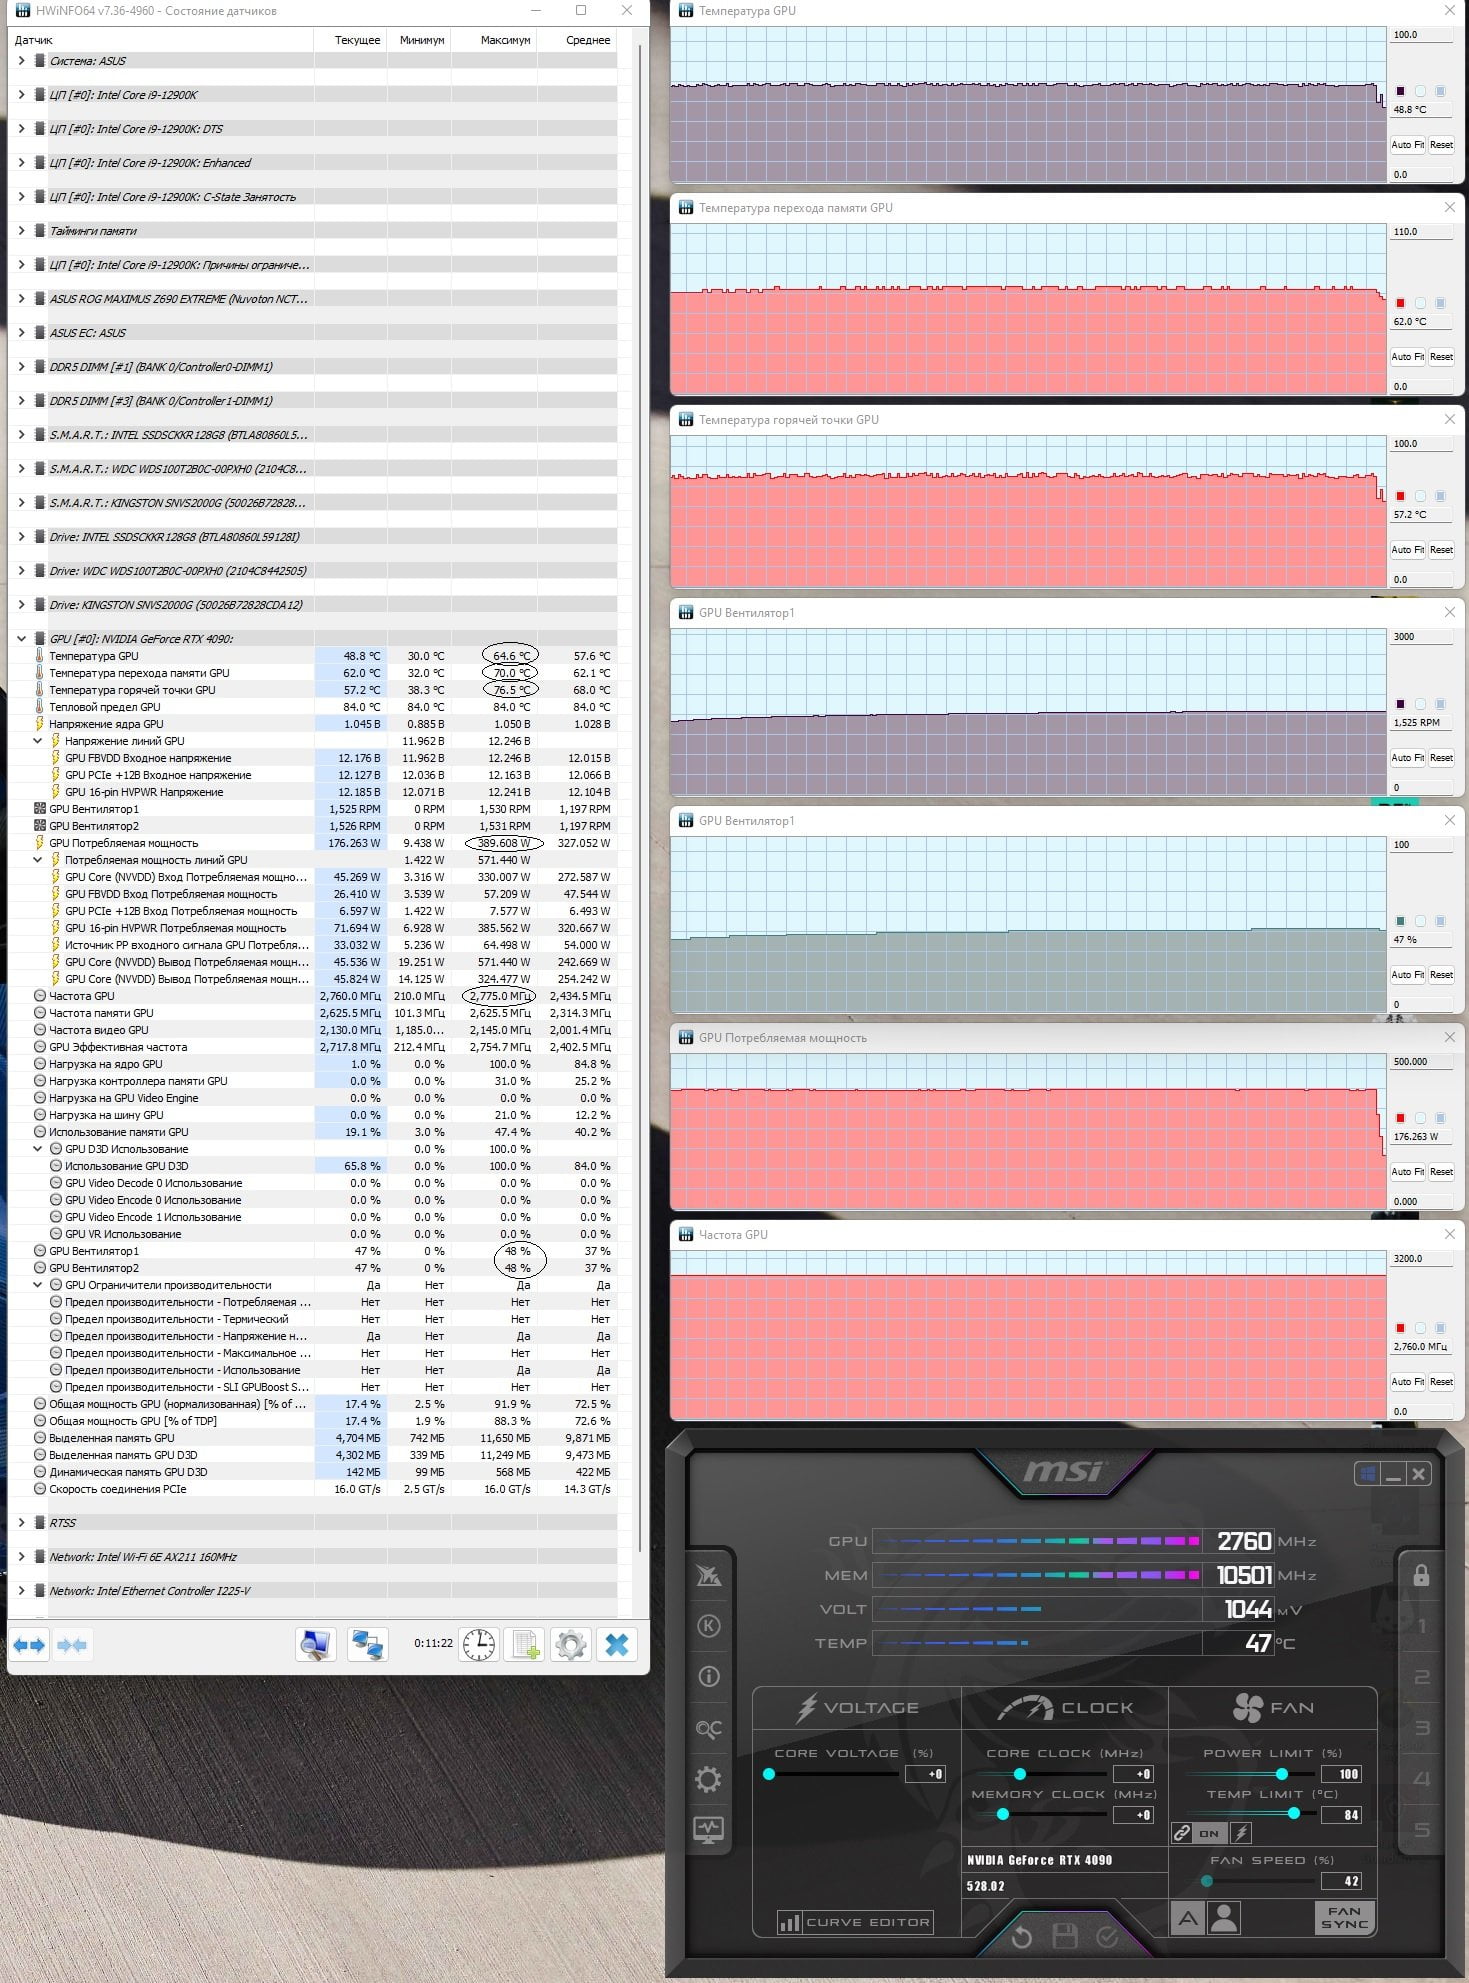Click Auto Fit in Температура GPU graph
Viewport: 1469px width, 1983px height.
tap(1407, 145)
